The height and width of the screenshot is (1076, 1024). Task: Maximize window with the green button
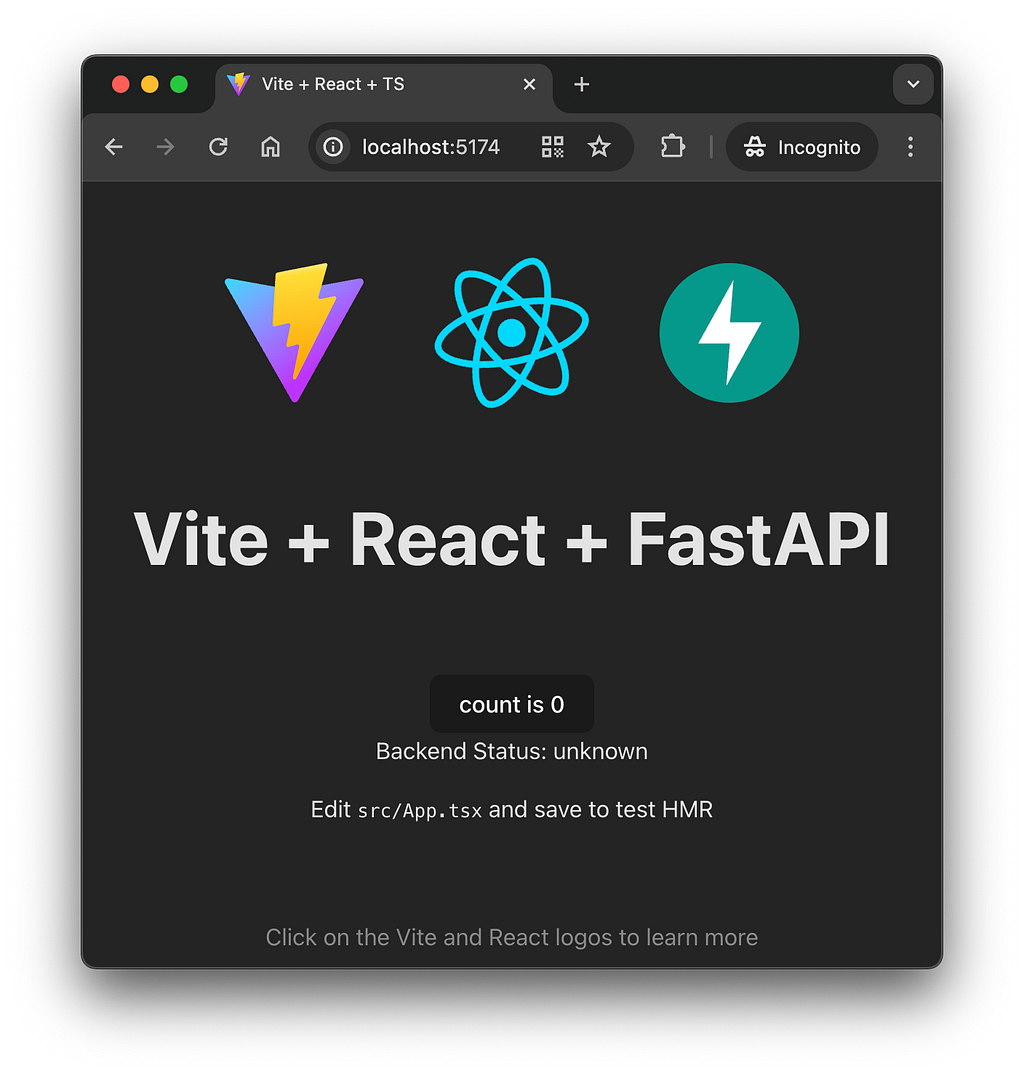(x=179, y=84)
